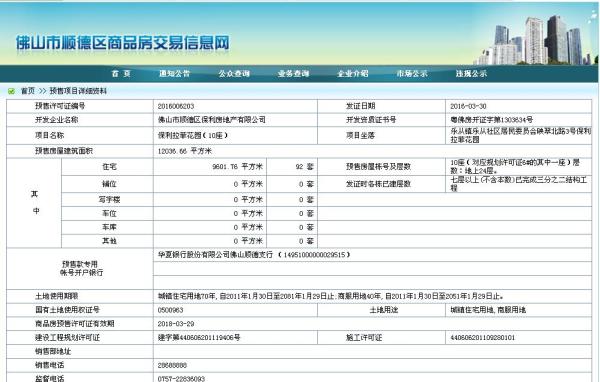This screenshot has width=600, height=382.
Task: Select the 项目坐落 label
Action: (360, 135)
